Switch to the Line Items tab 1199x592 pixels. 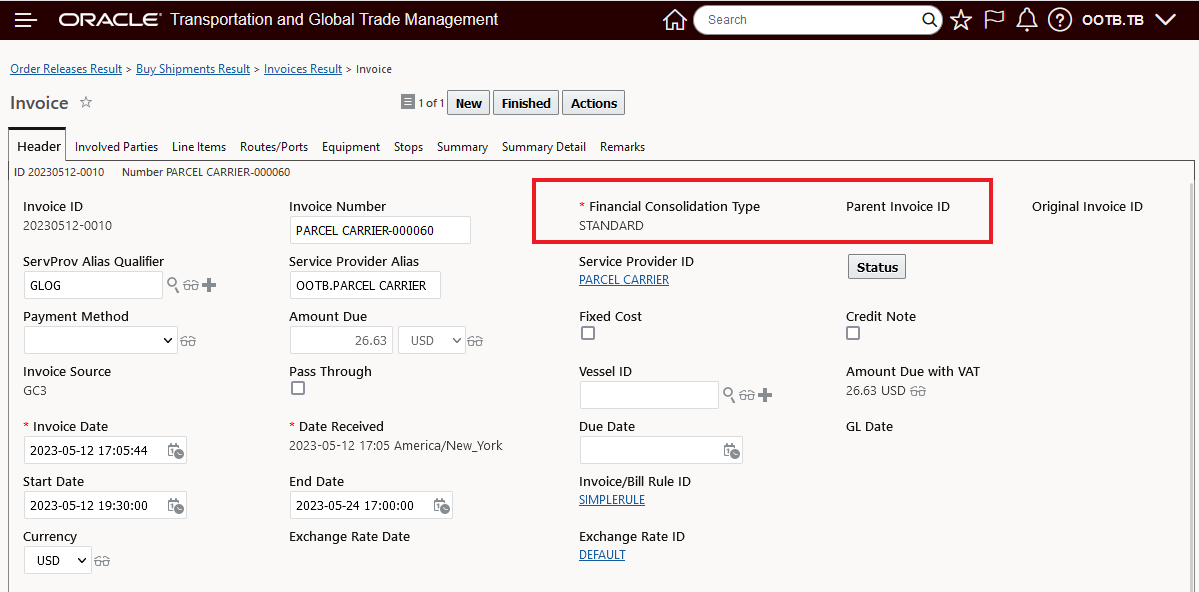[199, 147]
